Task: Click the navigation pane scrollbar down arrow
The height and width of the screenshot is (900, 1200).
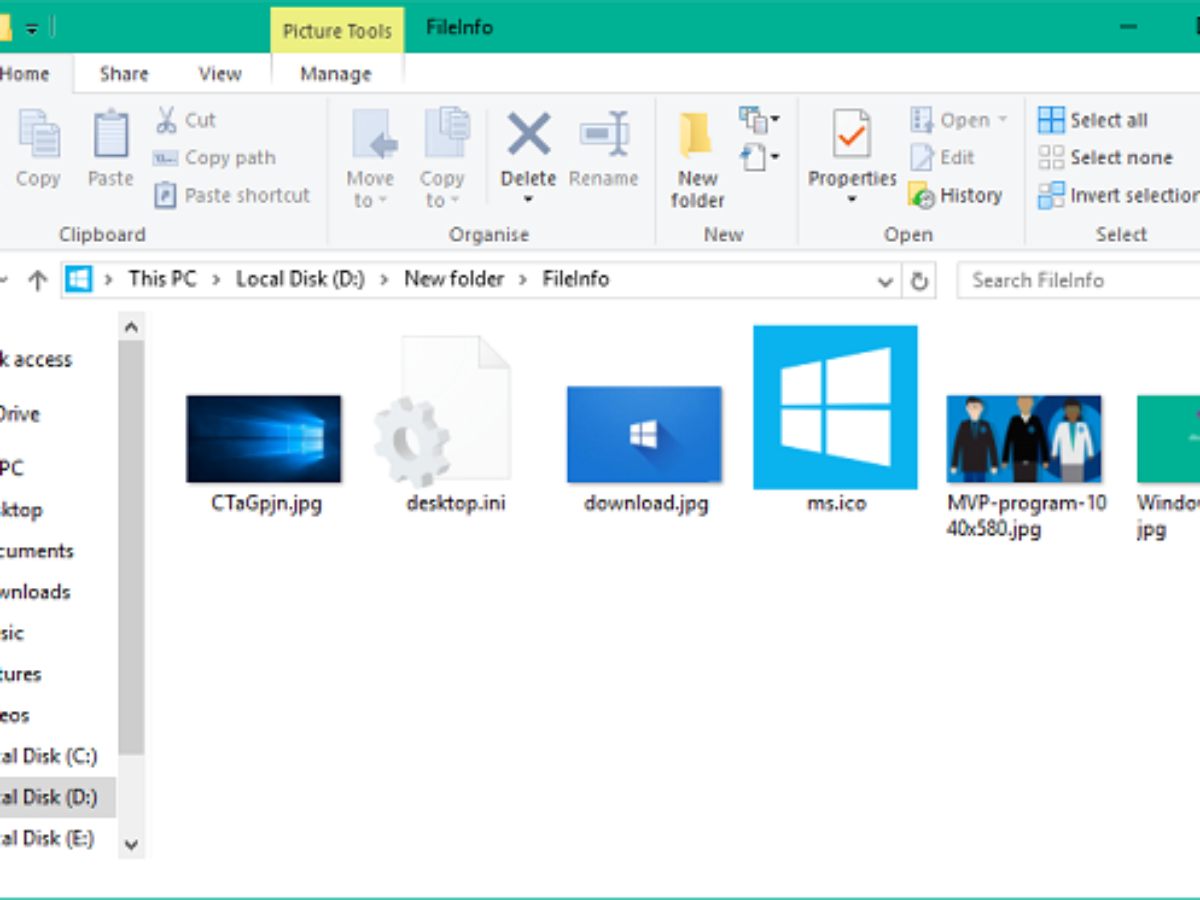Action: 131,844
